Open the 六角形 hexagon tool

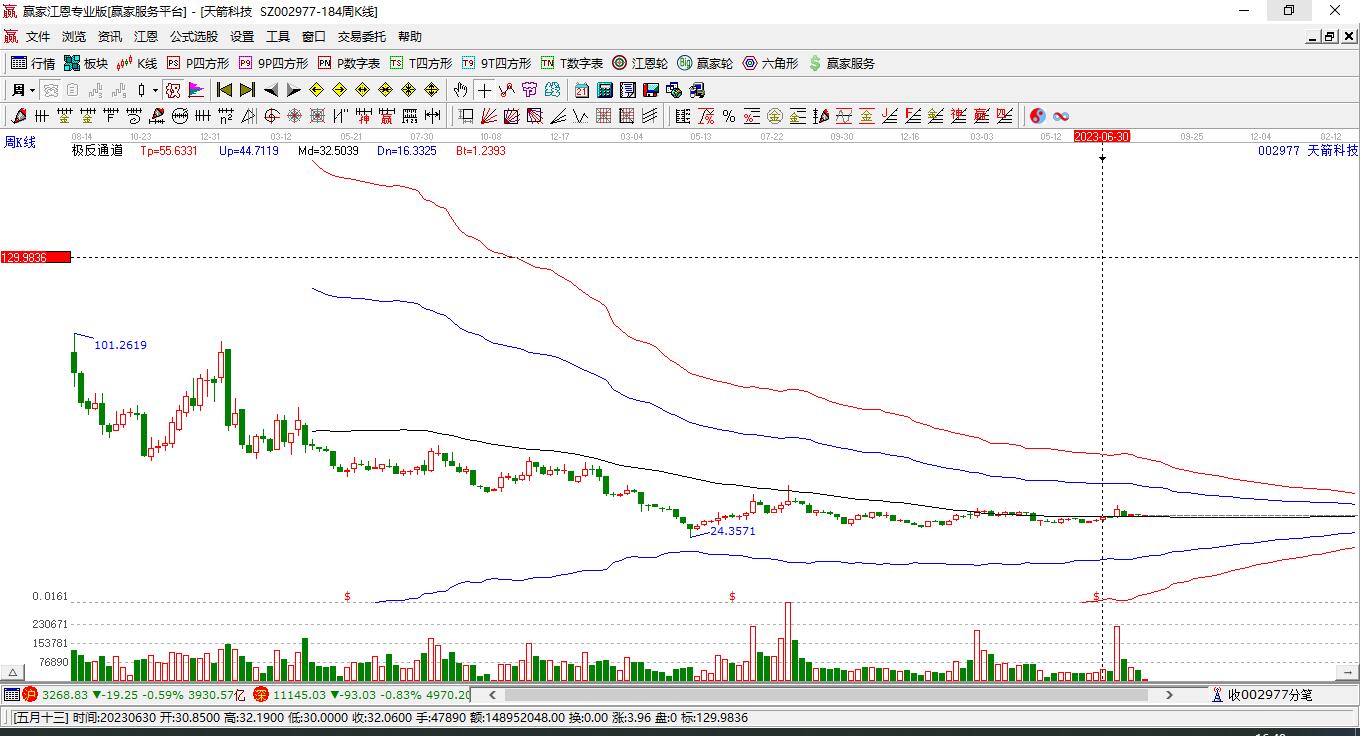[x=770, y=63]
